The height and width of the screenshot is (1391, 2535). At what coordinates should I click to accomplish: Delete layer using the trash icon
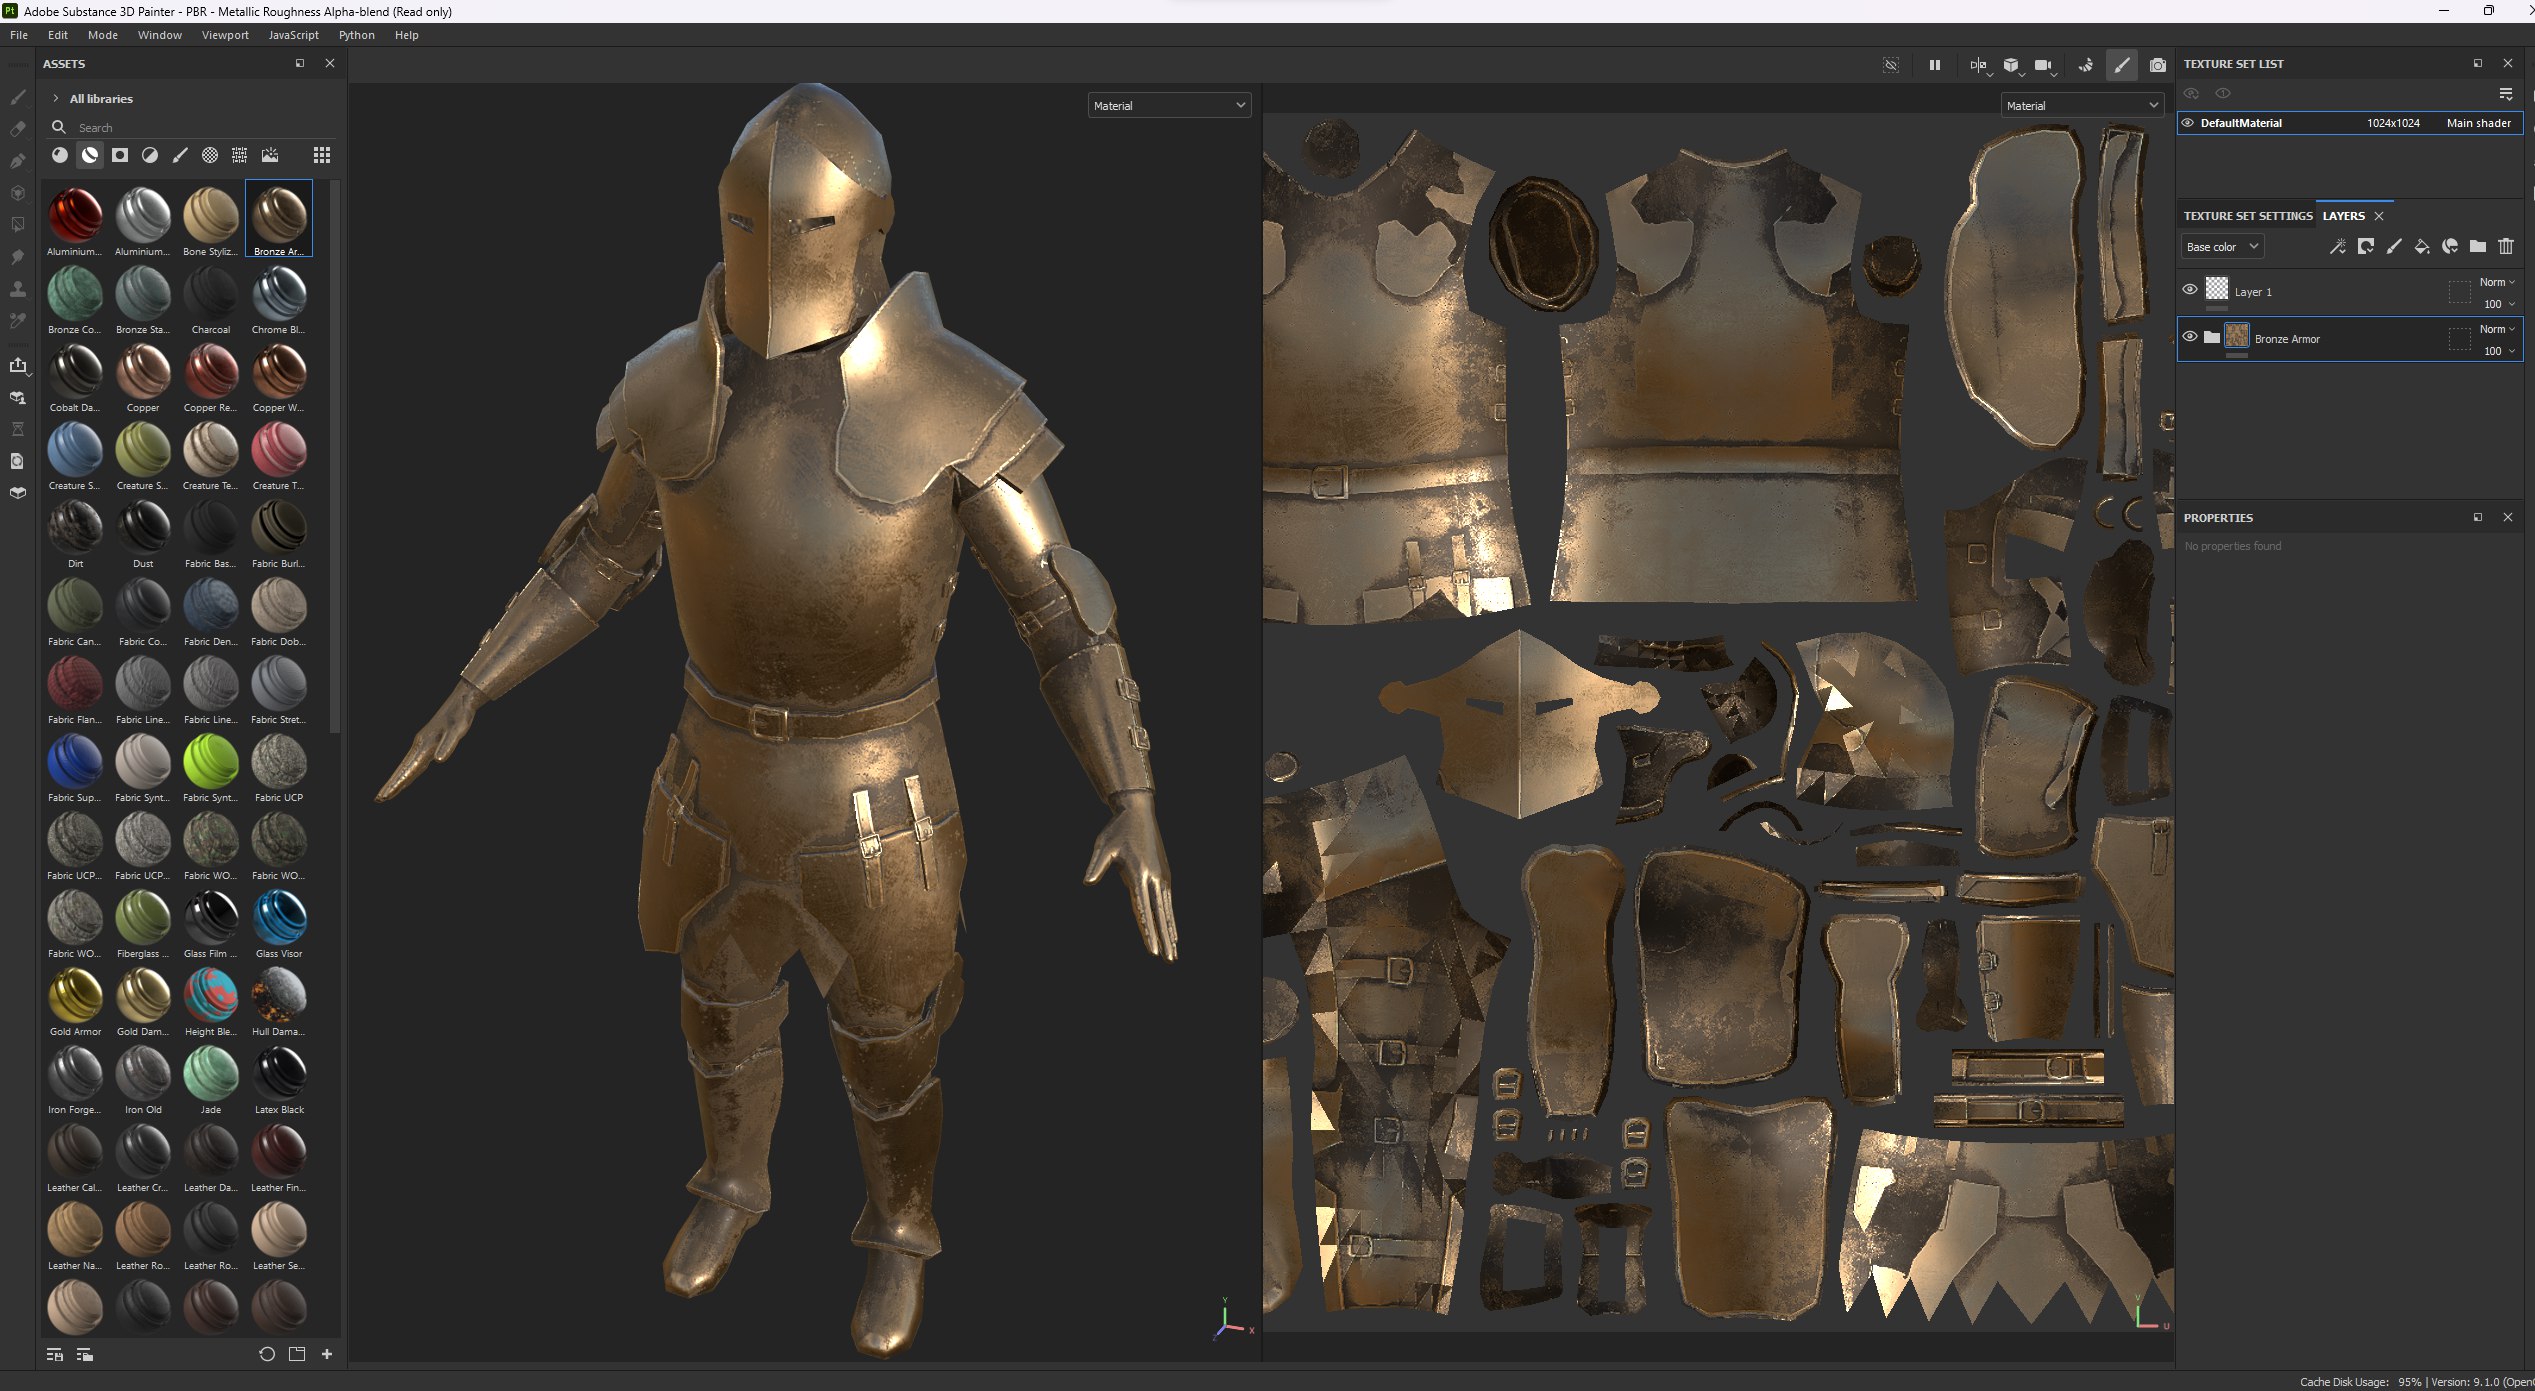[x=2505, y=247]
